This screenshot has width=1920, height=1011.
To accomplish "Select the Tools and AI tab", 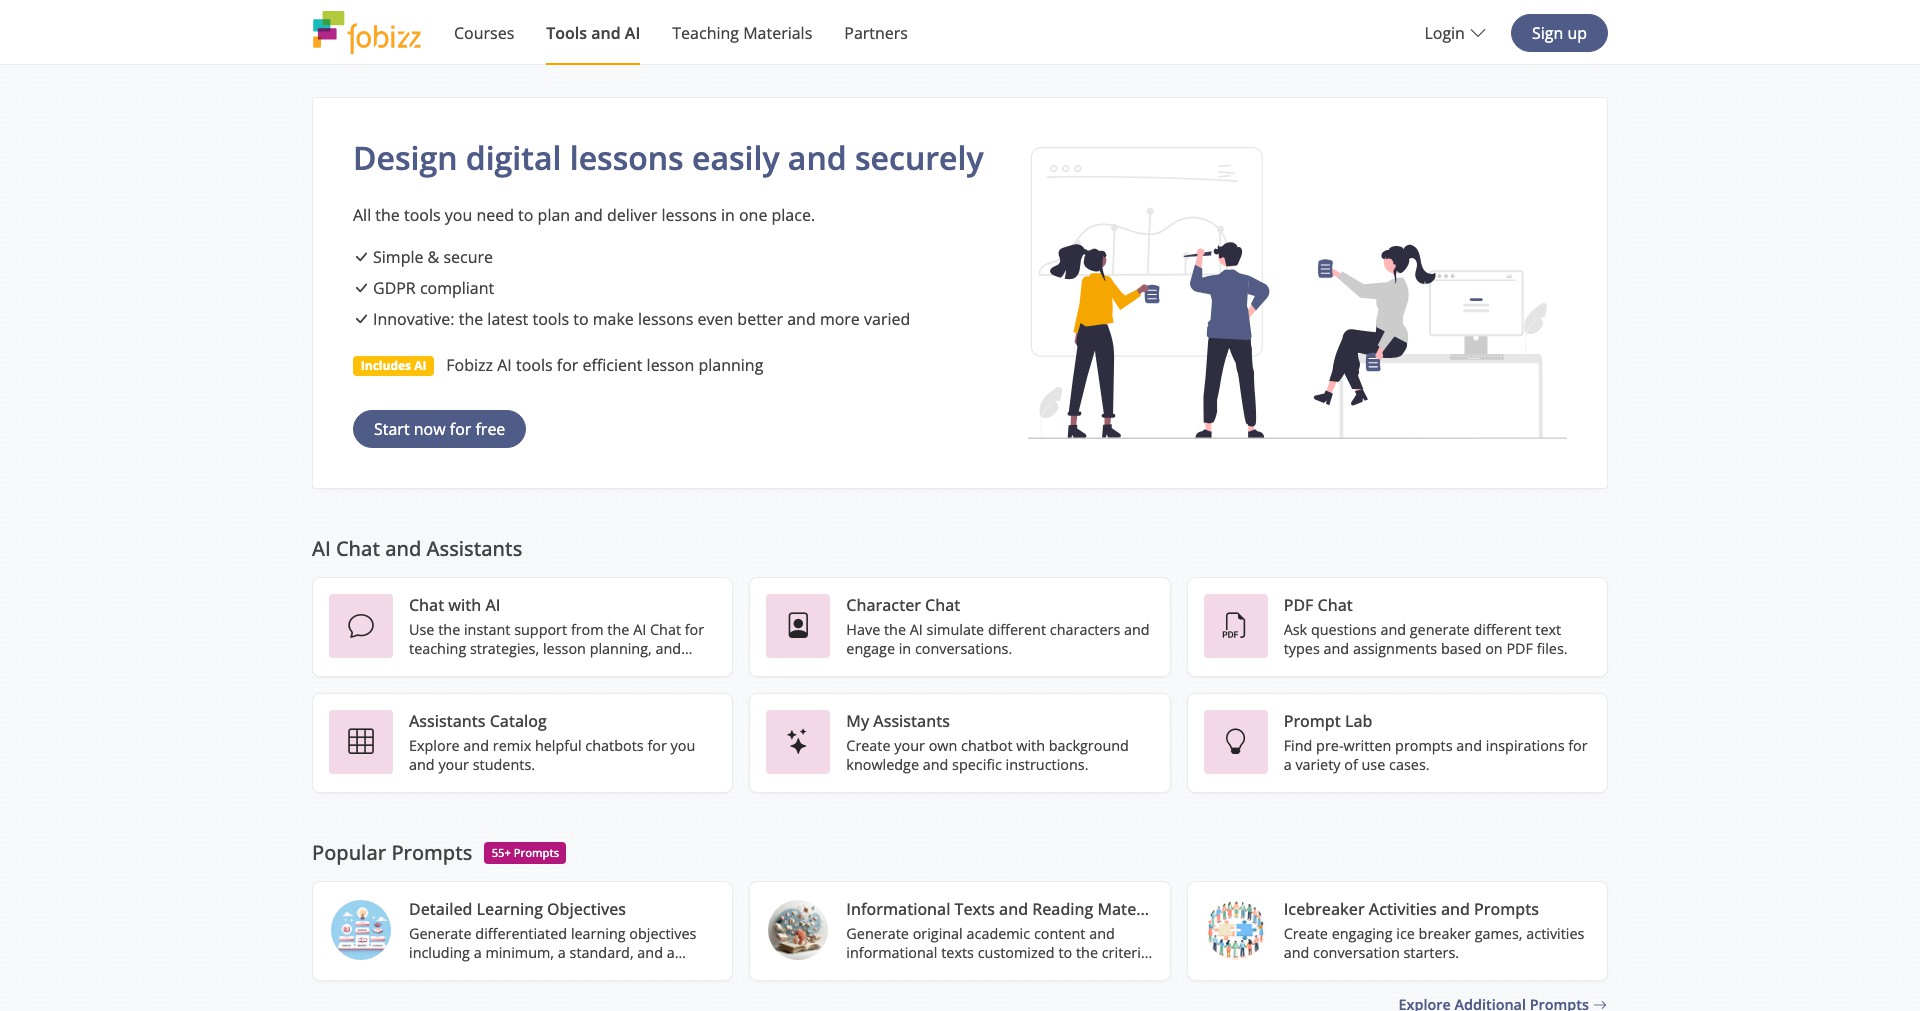I will pos(593,33).
